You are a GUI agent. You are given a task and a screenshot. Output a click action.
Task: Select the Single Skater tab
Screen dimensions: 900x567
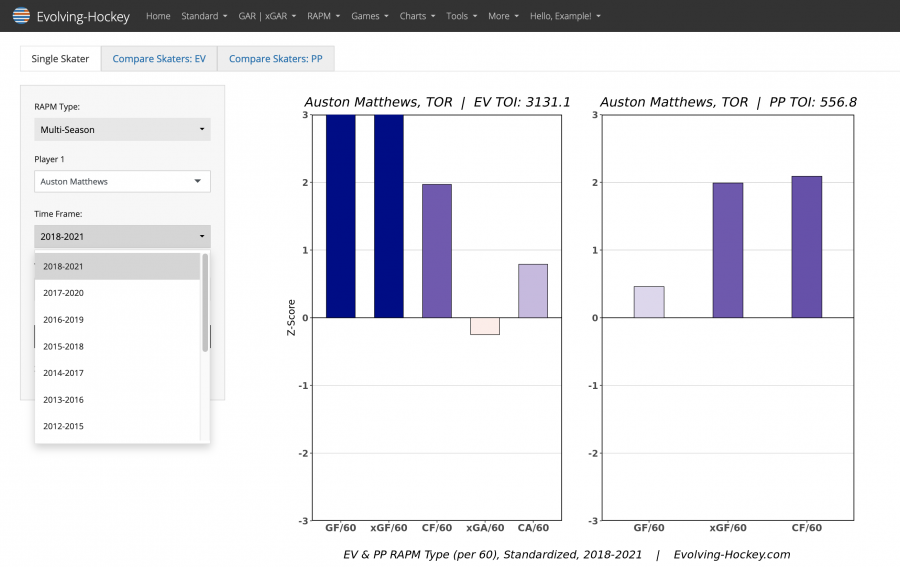pyautogui.click(x=60, y=59)
